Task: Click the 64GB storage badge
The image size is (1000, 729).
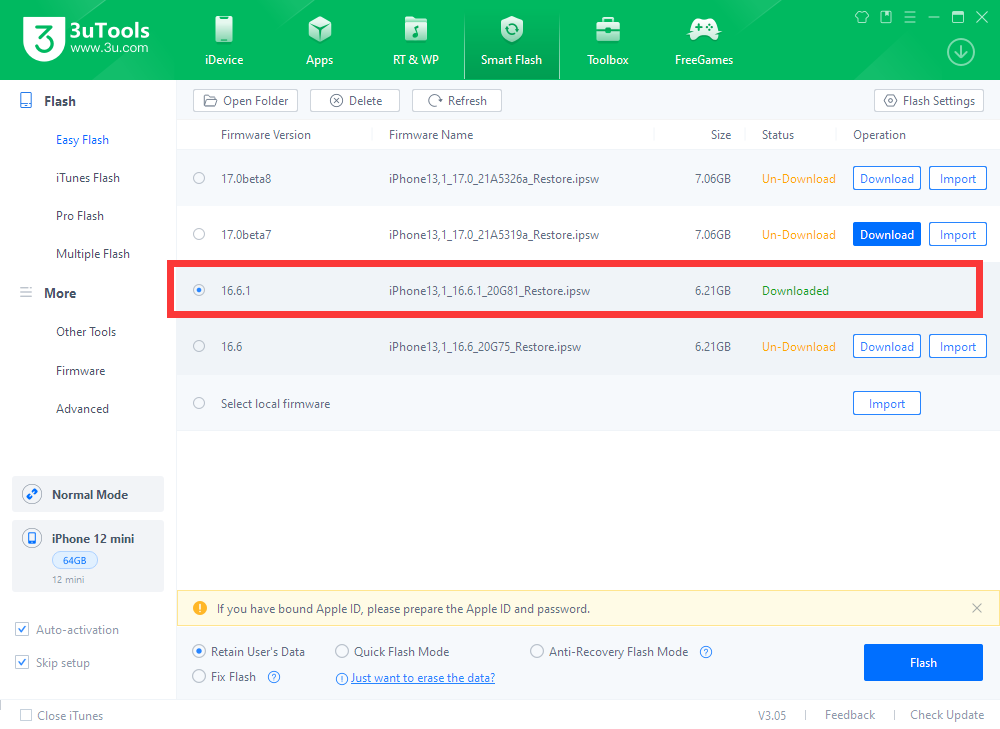Action: coord(75,560)
